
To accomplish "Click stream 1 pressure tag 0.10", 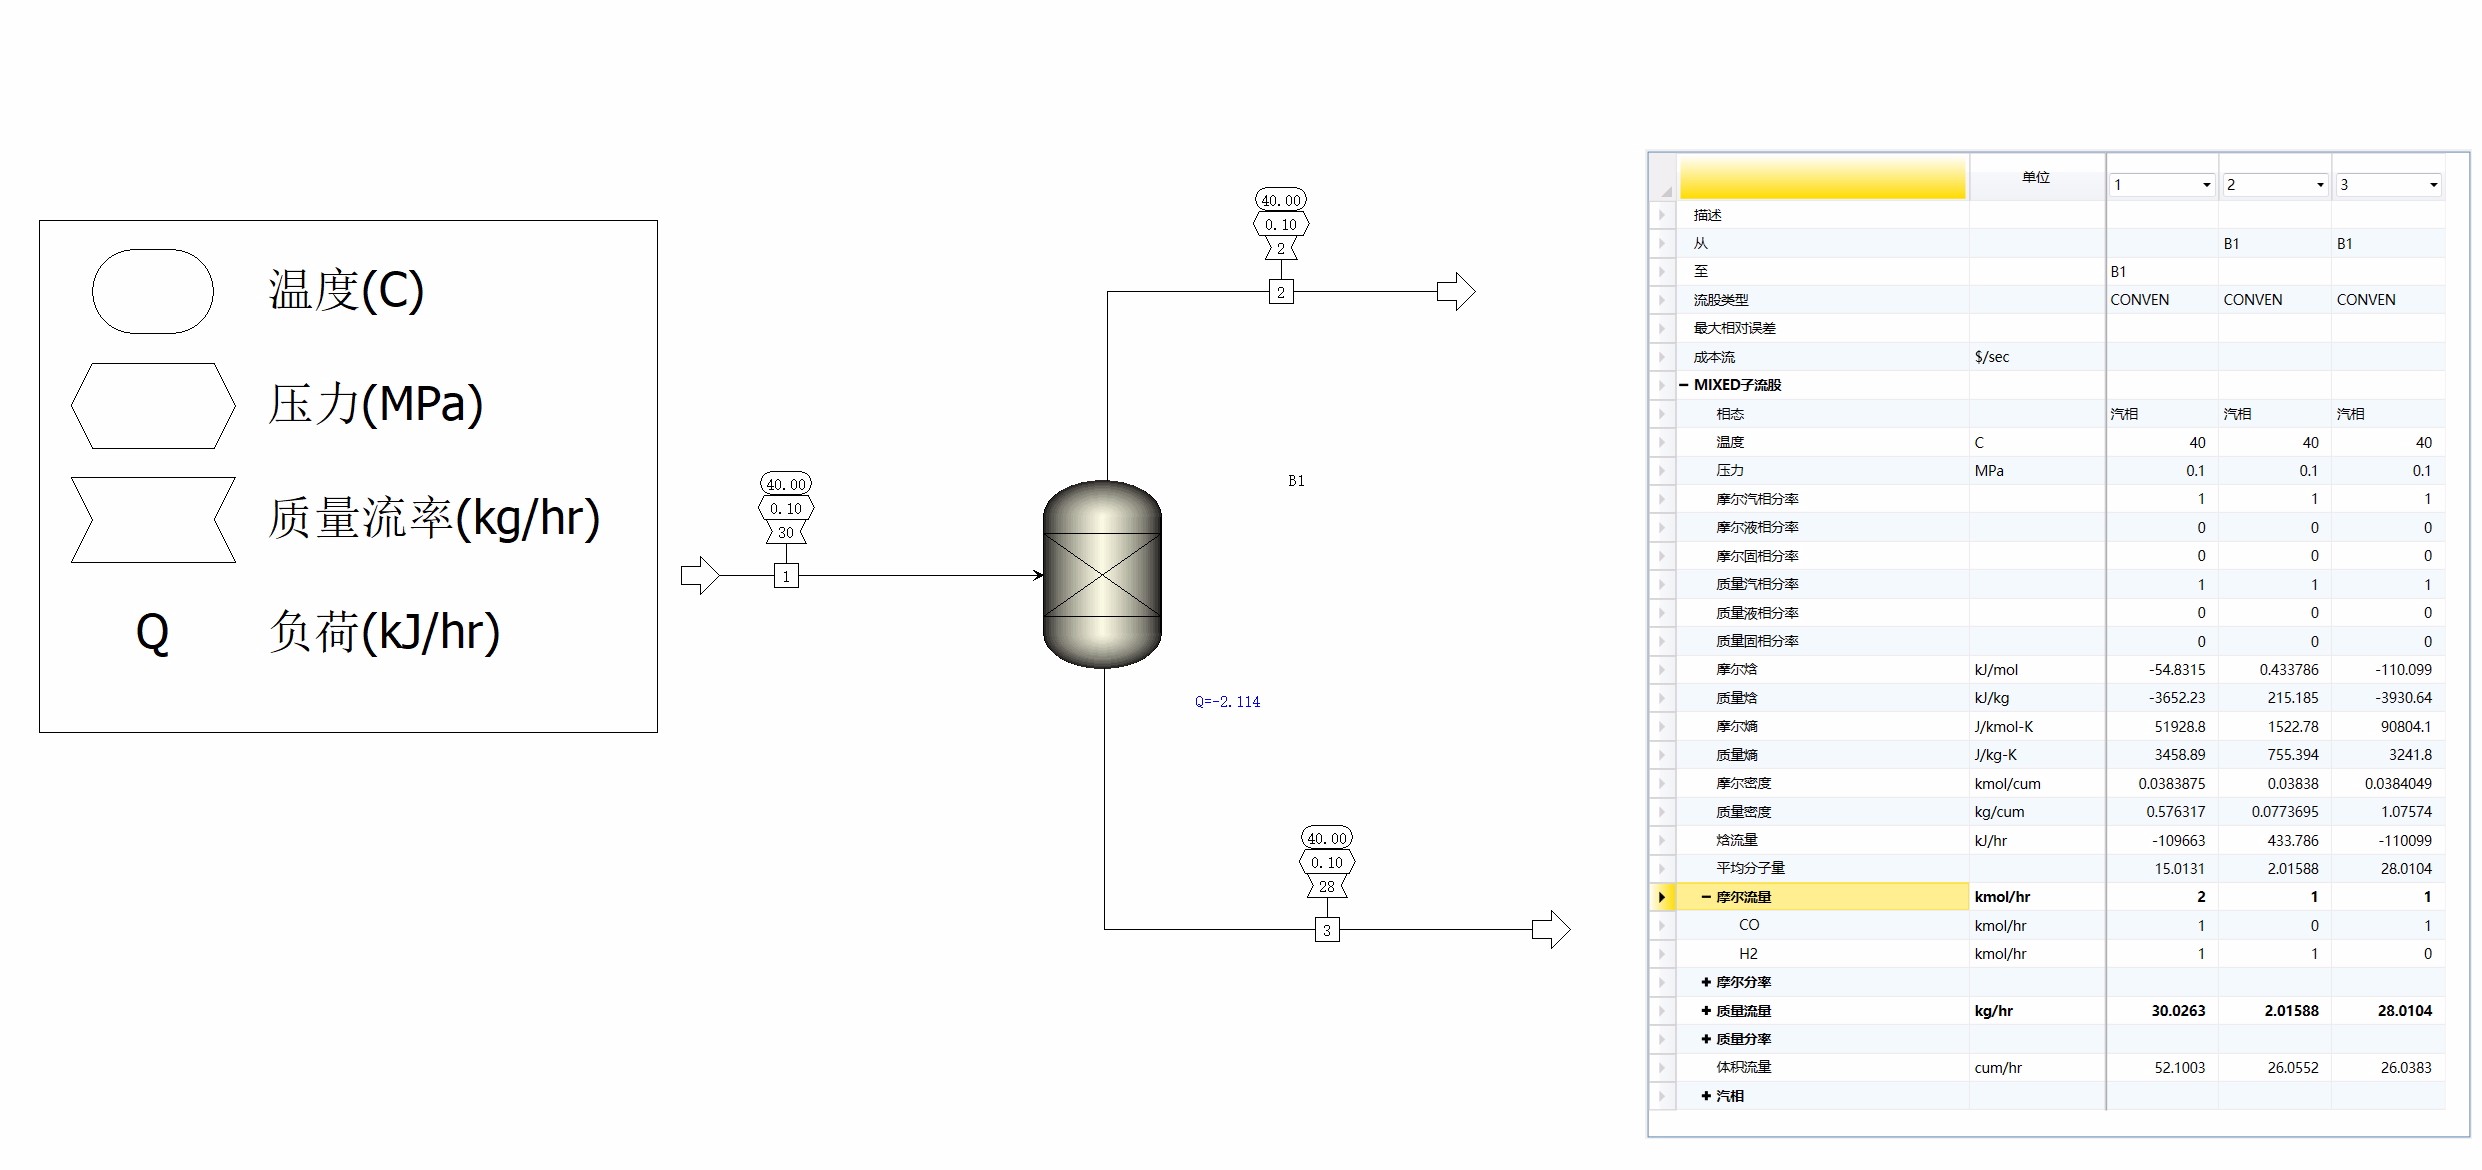I will coord(786,508).
